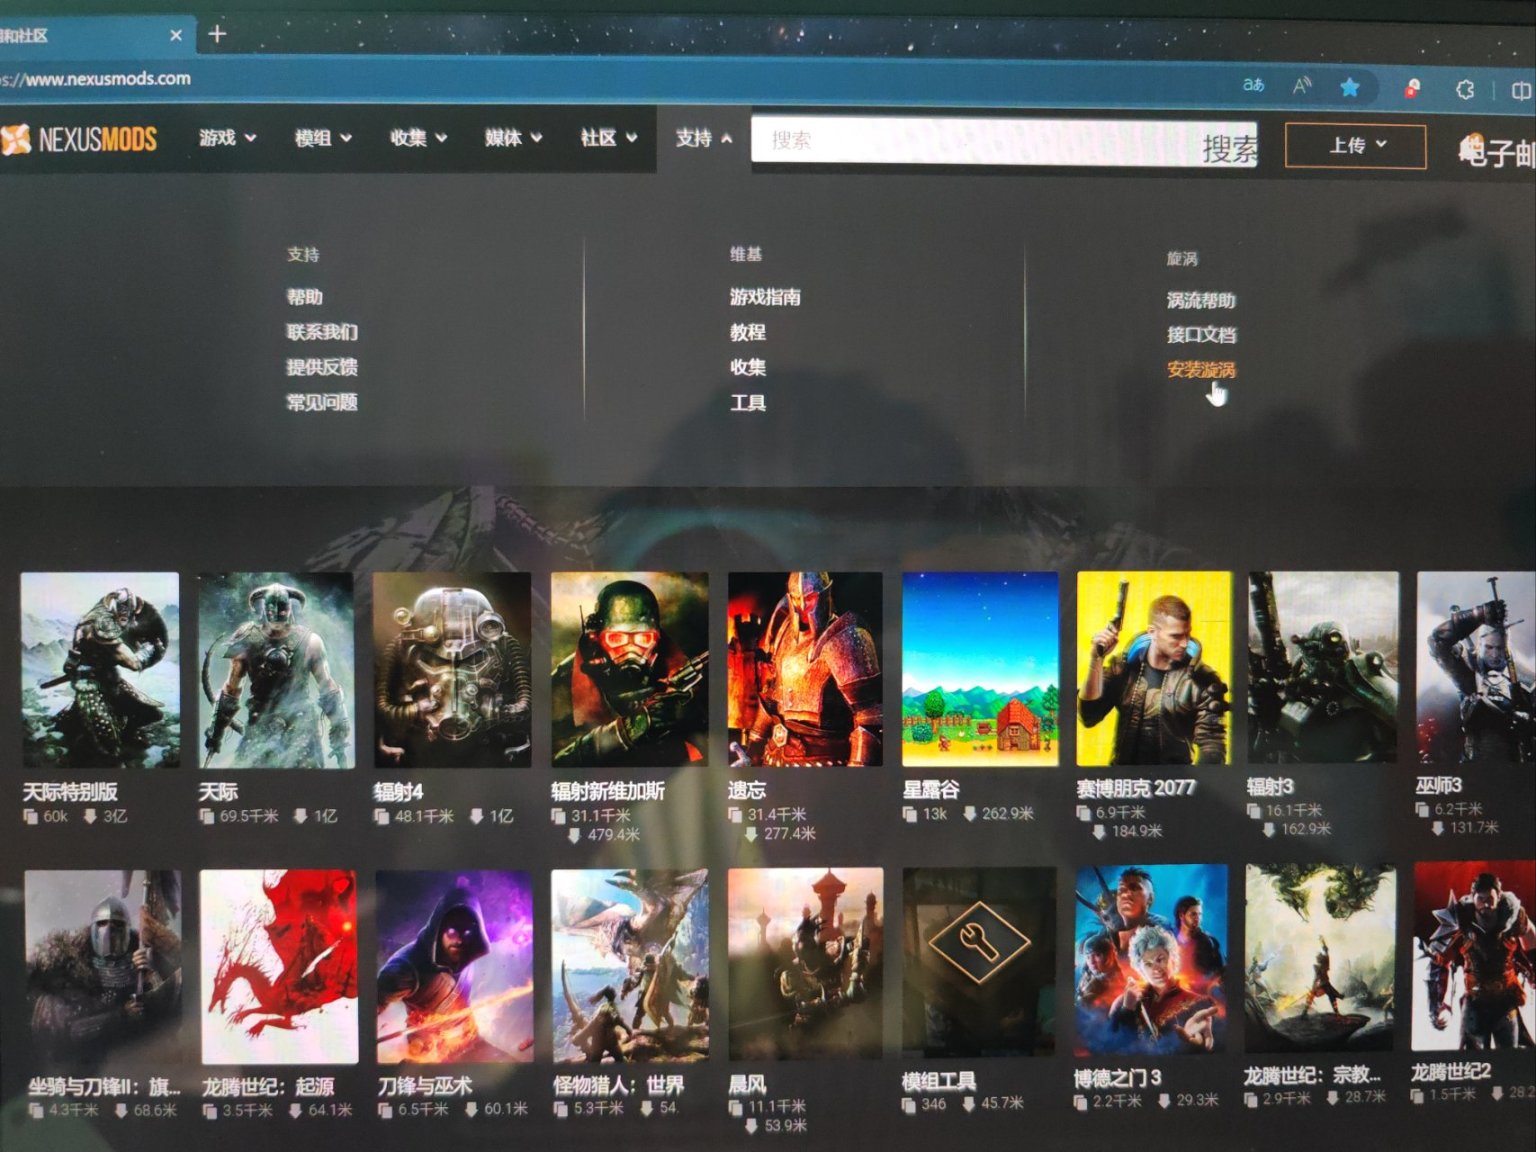The height and width of the screenshot is (1152, 1536).
Task: Open 接口文档 link
Action: pyautogui.click(x=1201, y=335)
